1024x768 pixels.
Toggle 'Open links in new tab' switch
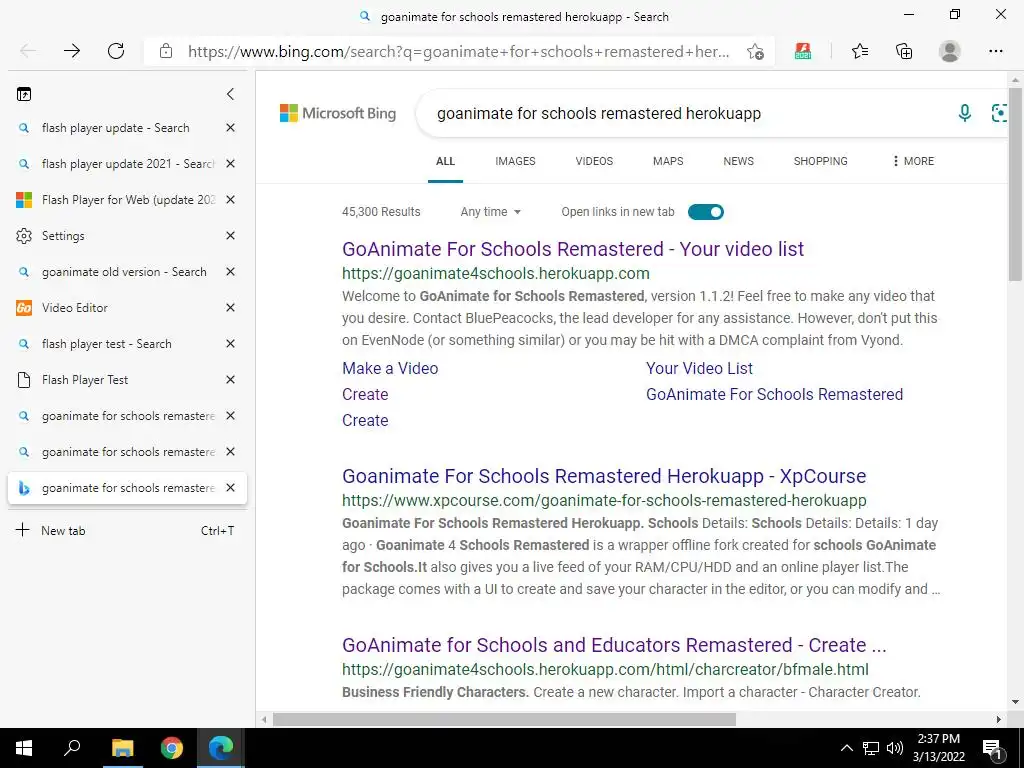point(705,212)
